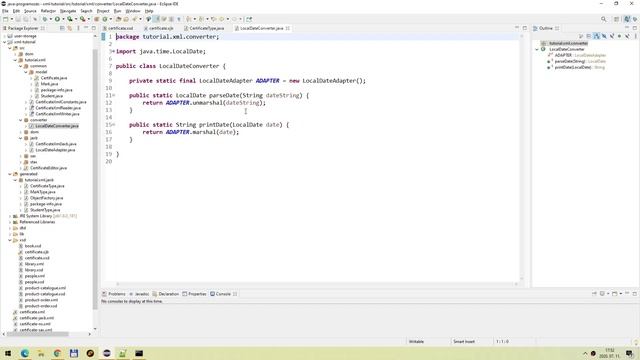The width and height of the screenshot is (640, 360).
Task: Collapse LocalDateConverter class in Outline
Action: (537, 49)
